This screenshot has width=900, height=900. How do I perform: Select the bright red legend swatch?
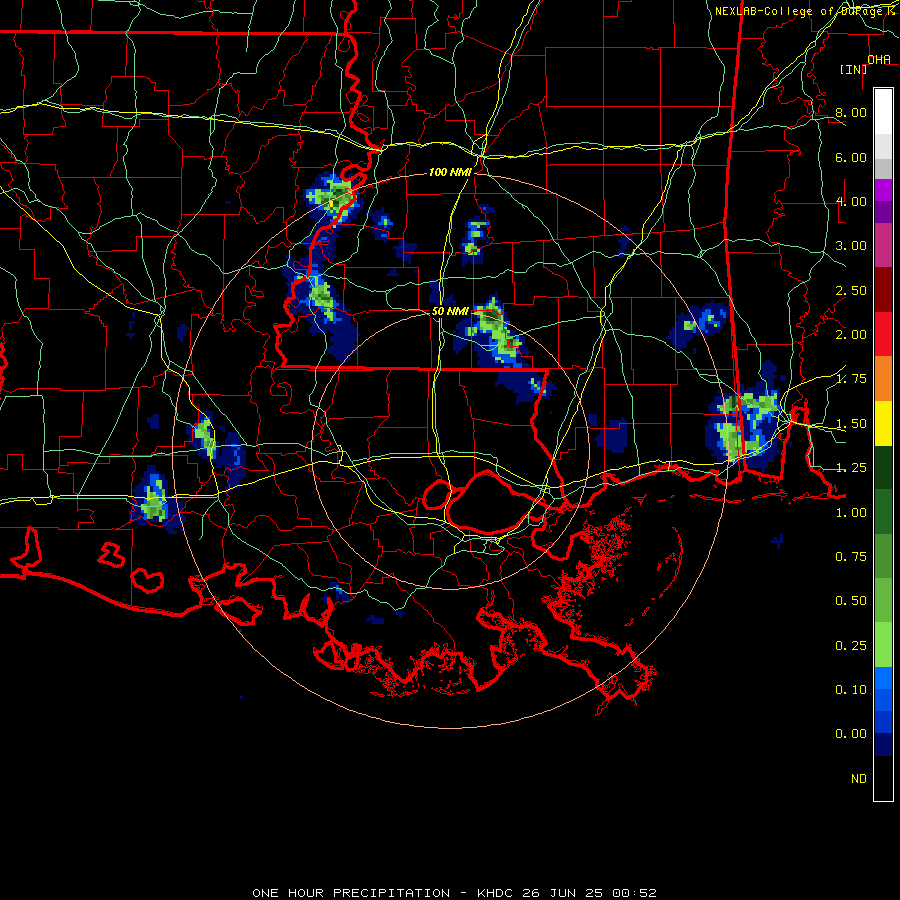tap(883, 334)
